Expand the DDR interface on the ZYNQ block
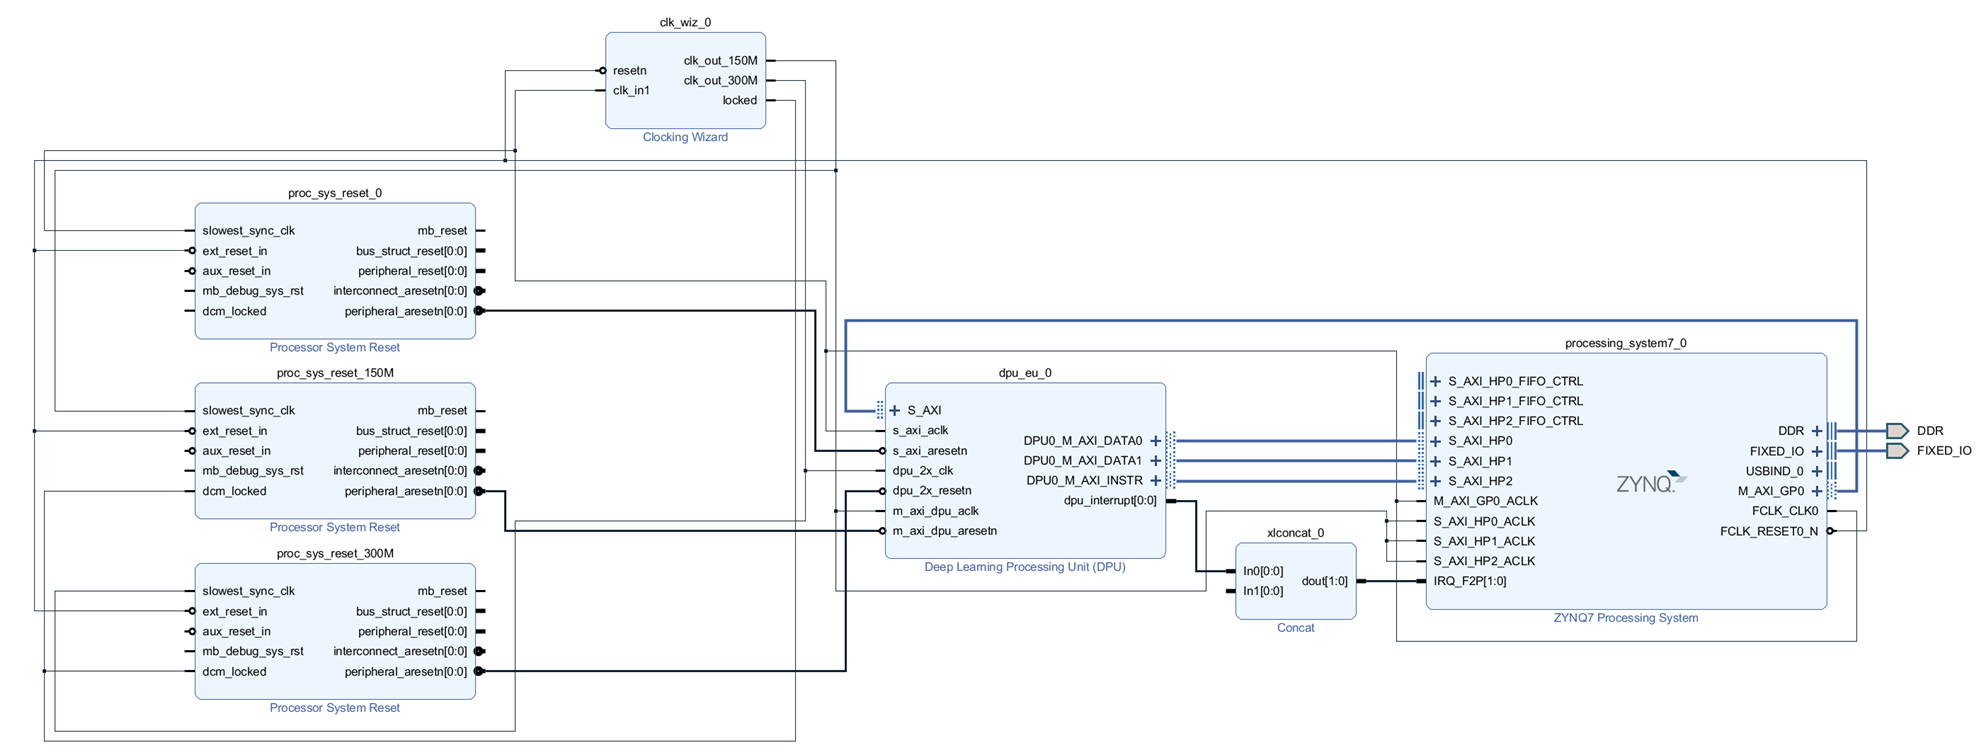The image size is (1978, 752). point(1817,431)
